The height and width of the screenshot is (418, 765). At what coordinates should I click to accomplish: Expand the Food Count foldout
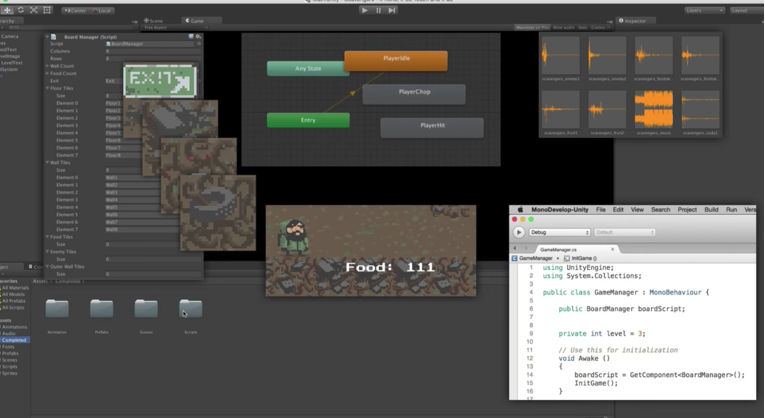click(x=47, y=73)
